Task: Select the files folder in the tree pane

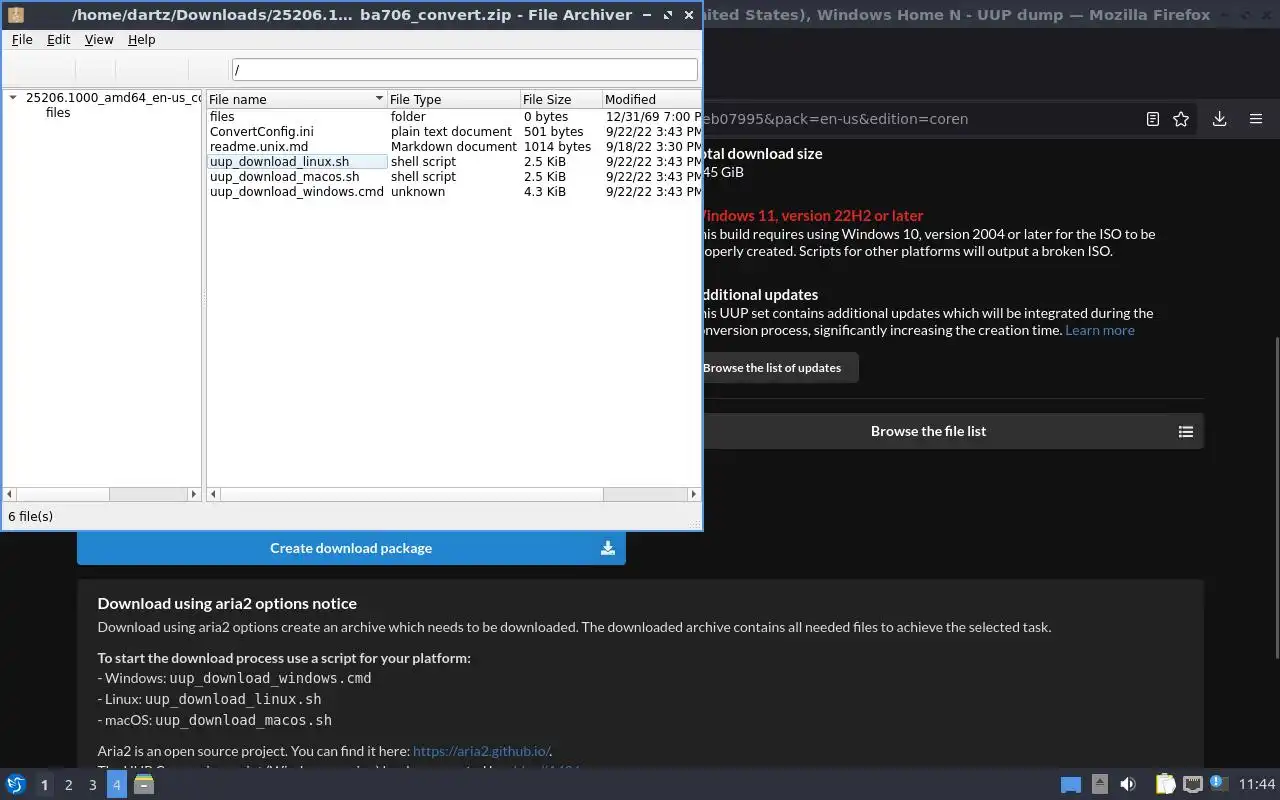Action: (58, 113)
